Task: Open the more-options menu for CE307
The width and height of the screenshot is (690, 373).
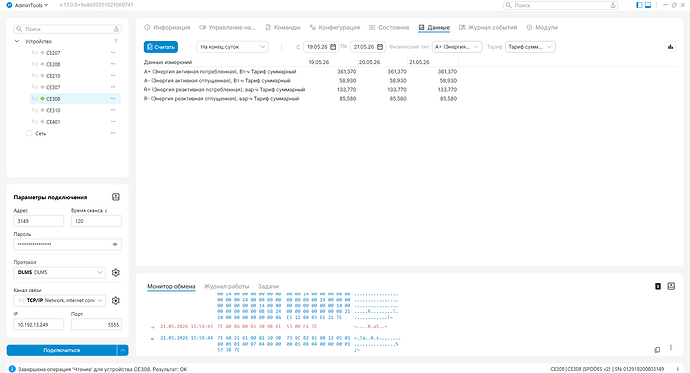Action: click(113, 87)
